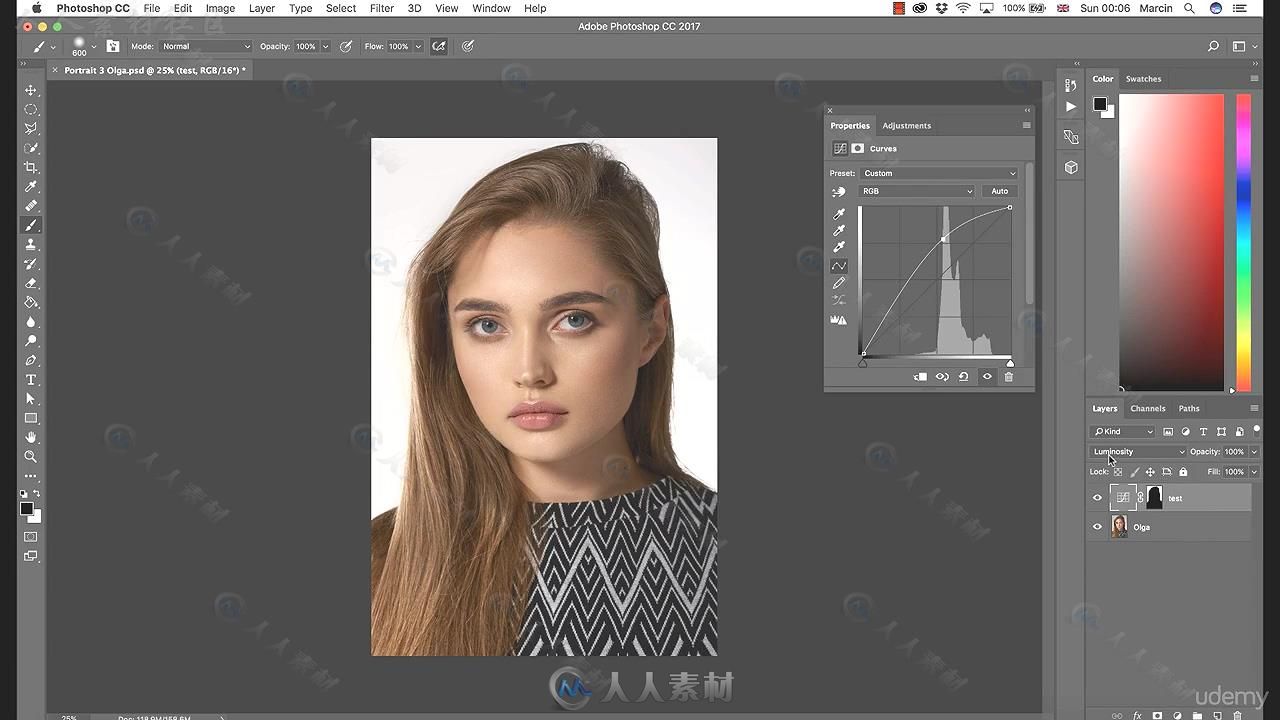Click the hue slider strip in Color panel
This screenshot has height=720, width=1280.
point(1244,242)
